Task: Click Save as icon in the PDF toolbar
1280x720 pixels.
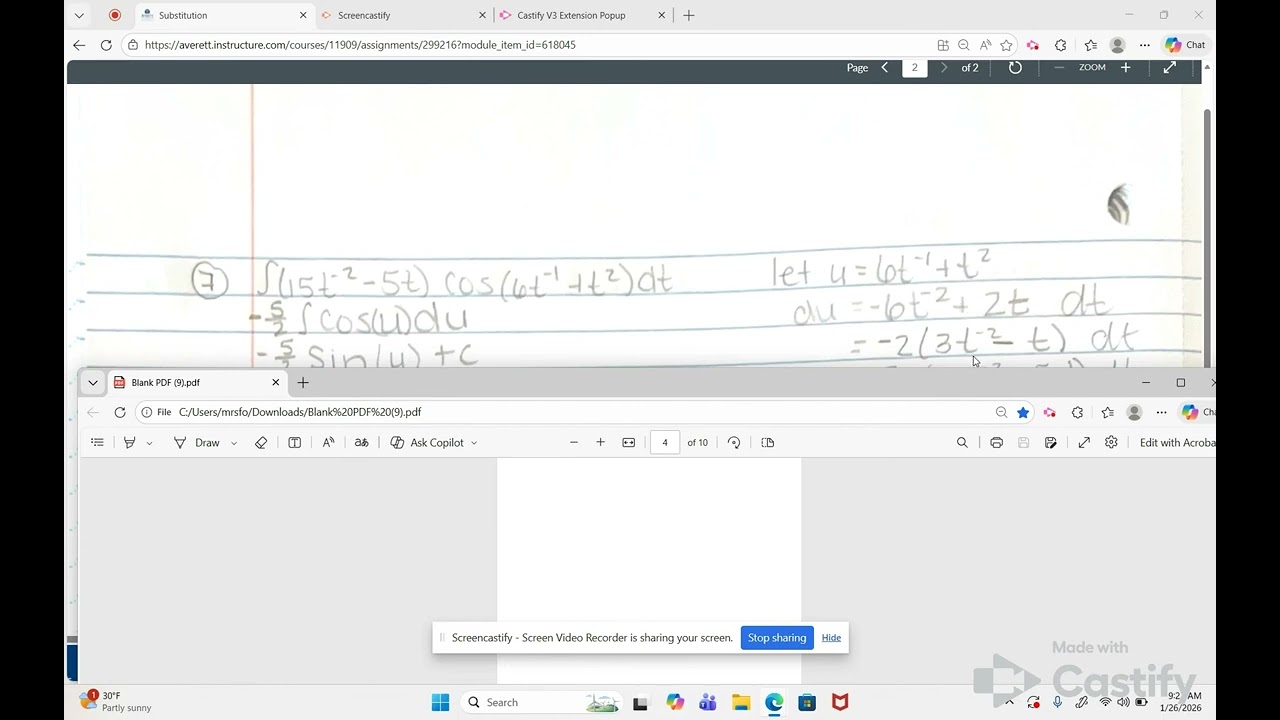Action: point(1051,442)
